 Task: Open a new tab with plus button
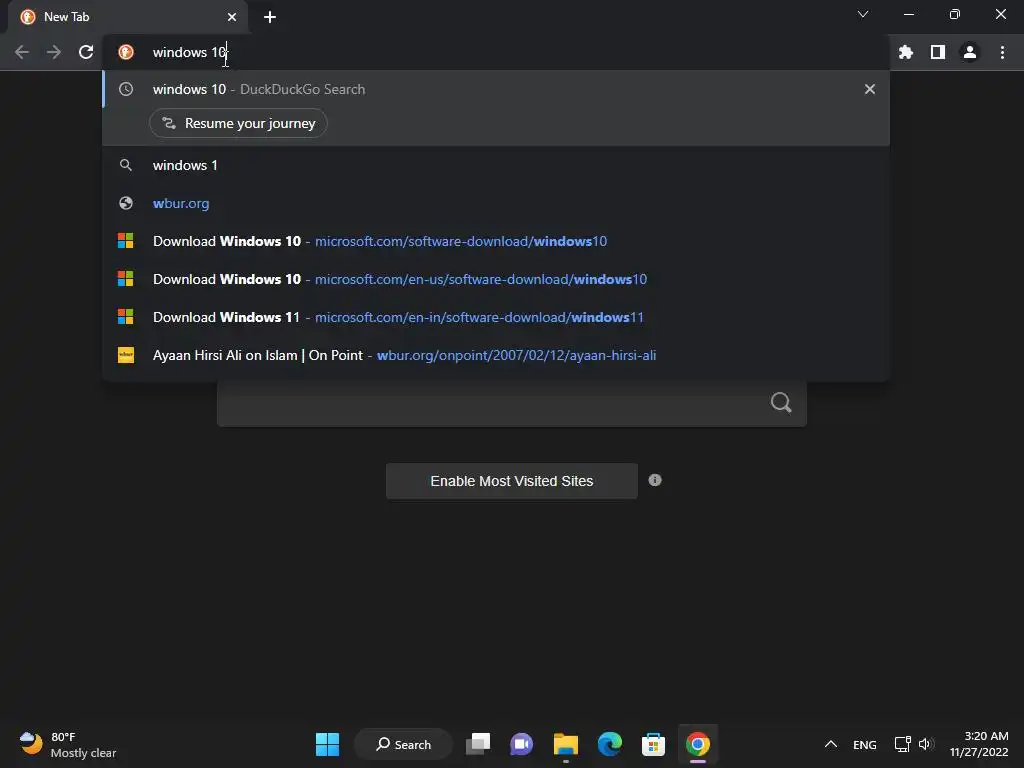(x=270, y=17)
